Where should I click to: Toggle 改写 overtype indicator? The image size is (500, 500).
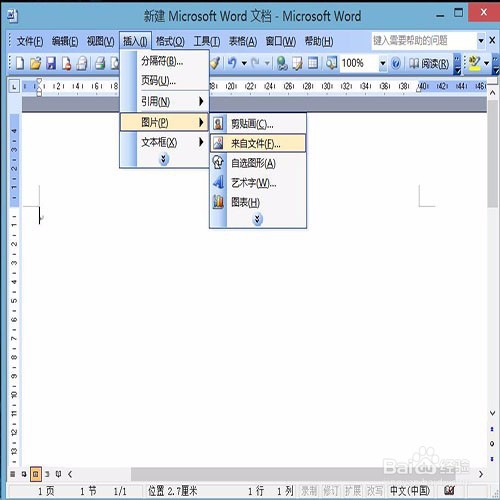click(375, 491)
